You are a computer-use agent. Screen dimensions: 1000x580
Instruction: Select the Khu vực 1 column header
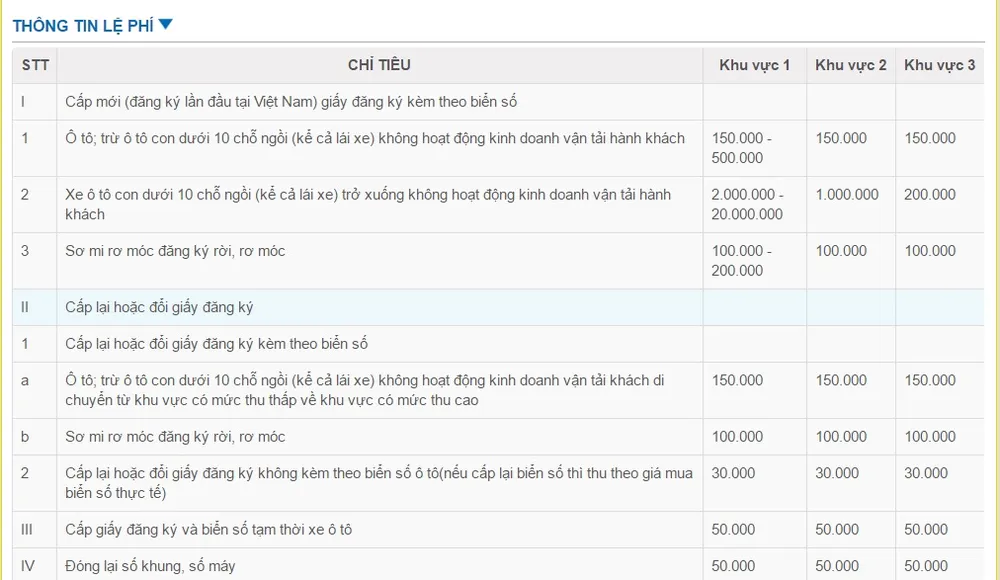(753, 65)
